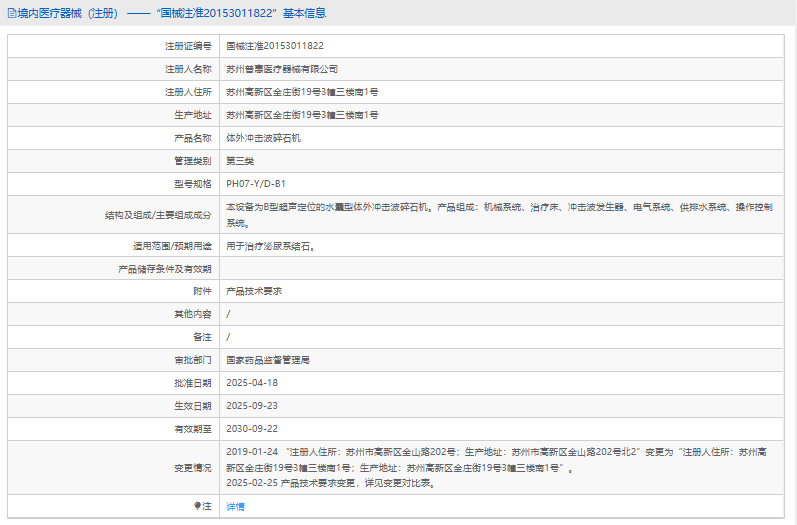Click the 有效期至 label cell
This screenshot has height=525, width=797.
113,428
